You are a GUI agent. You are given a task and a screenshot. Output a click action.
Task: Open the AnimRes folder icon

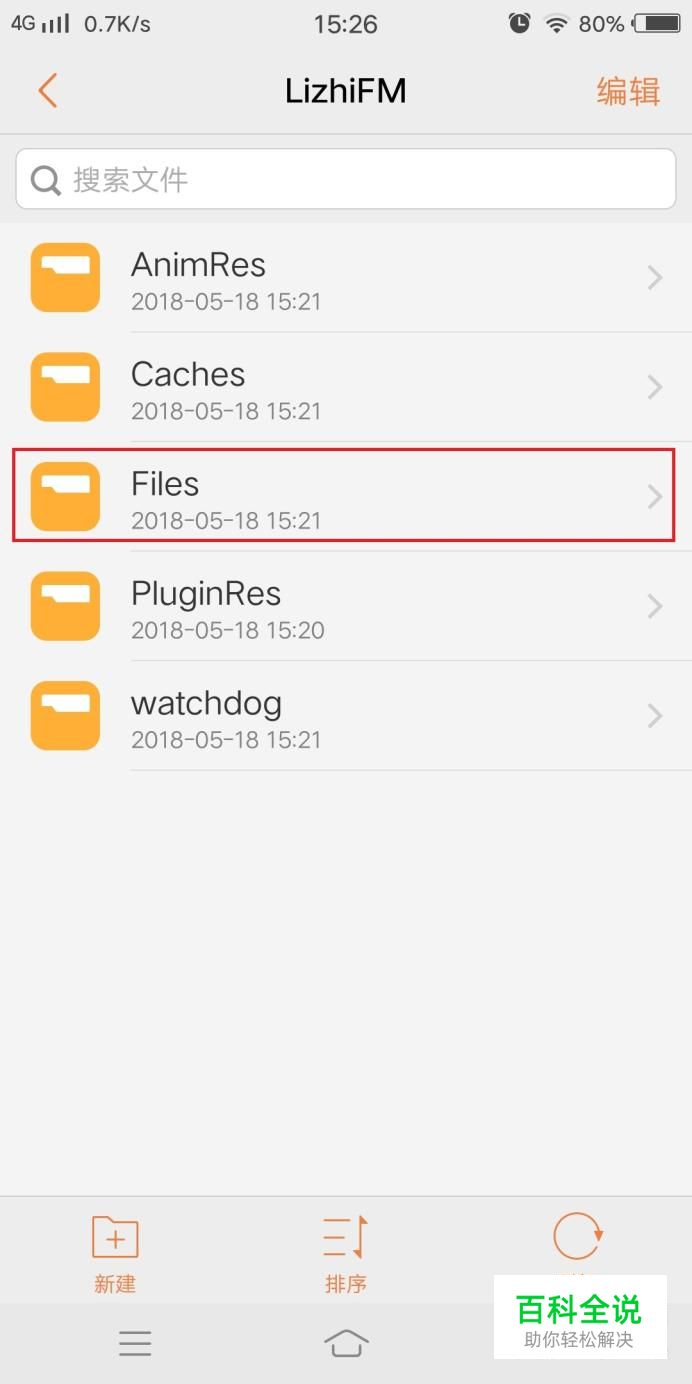coord(65,277)
